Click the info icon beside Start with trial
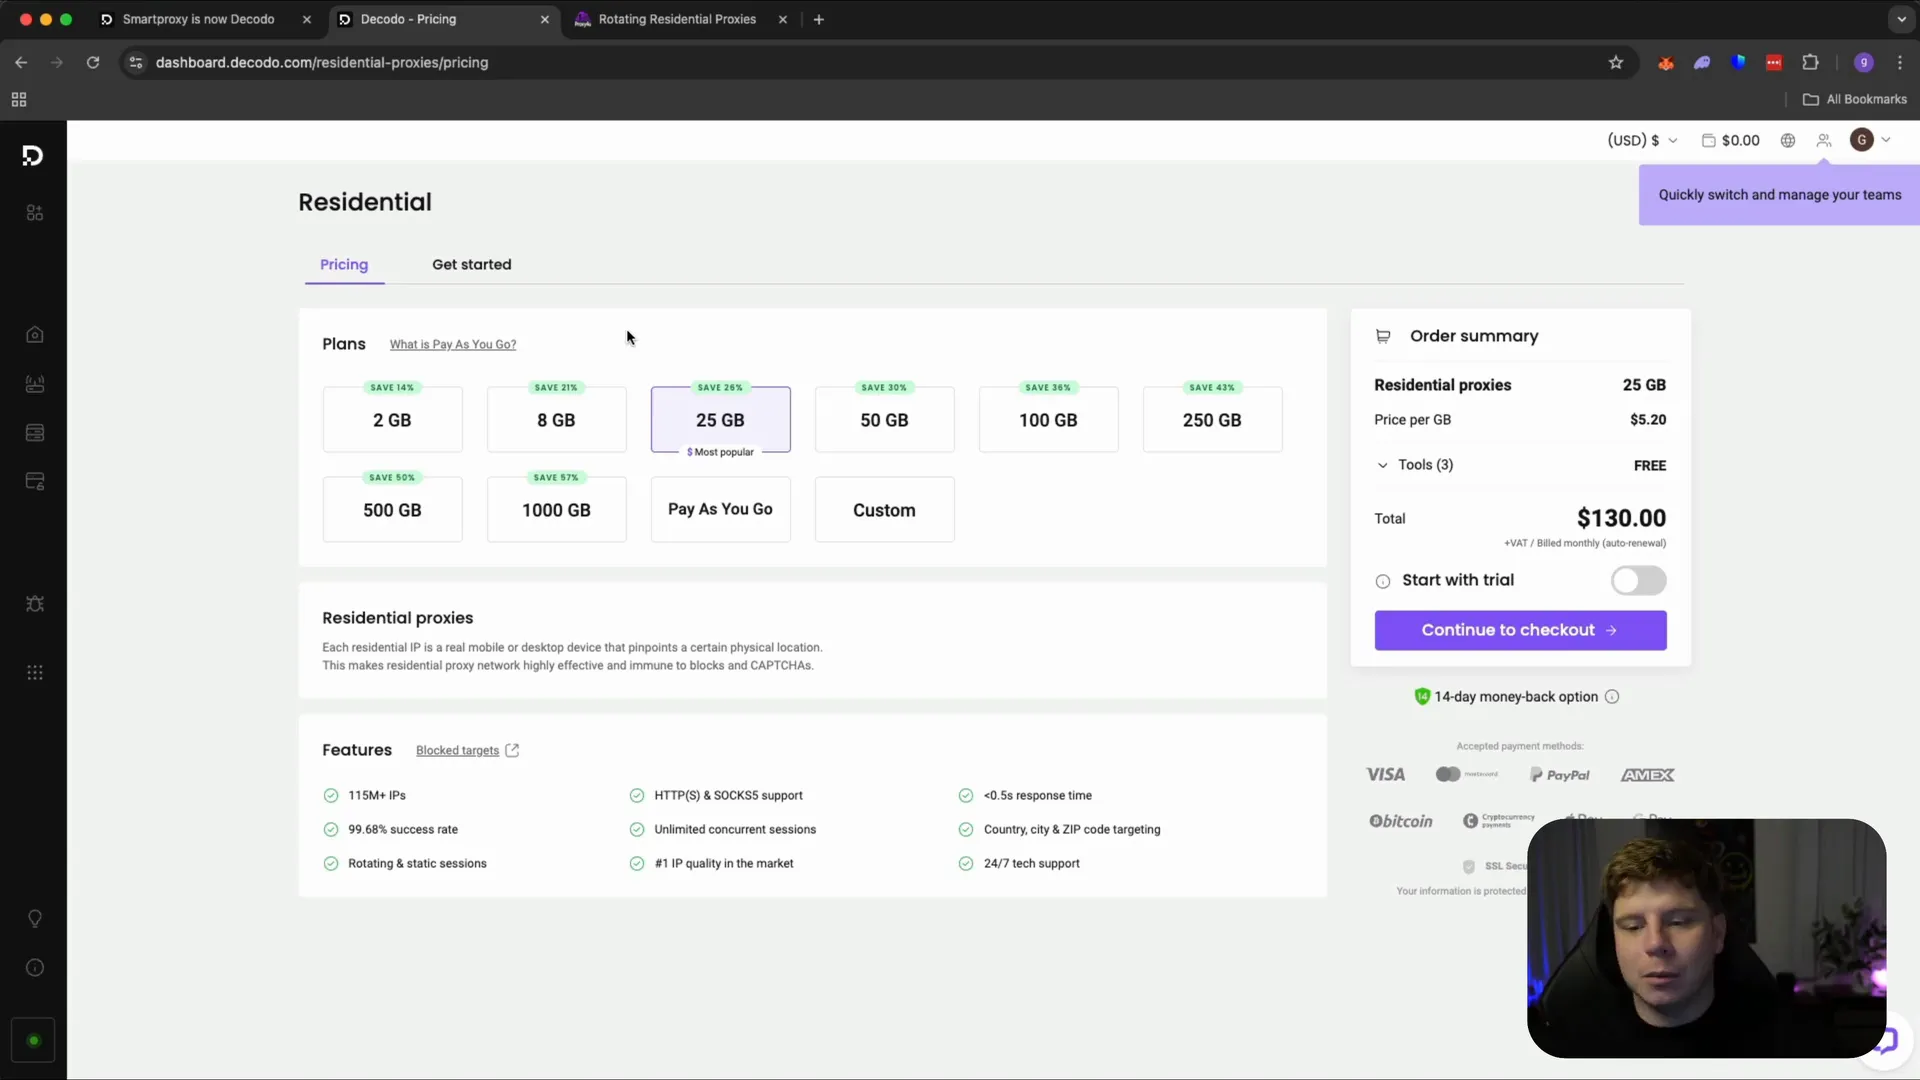The width and height of the screenshot is (1920, 1080). point(1383,582)
